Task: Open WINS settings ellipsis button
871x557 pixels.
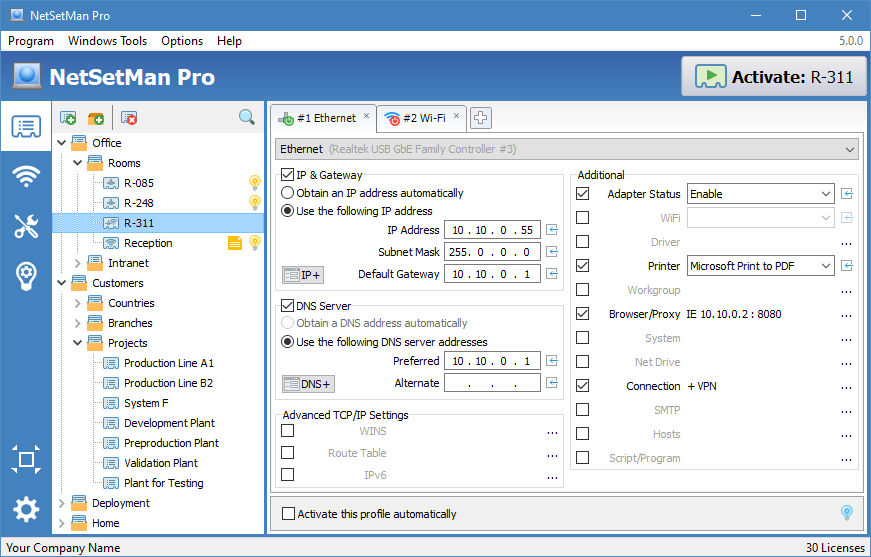Action: (x=552, y=431)
